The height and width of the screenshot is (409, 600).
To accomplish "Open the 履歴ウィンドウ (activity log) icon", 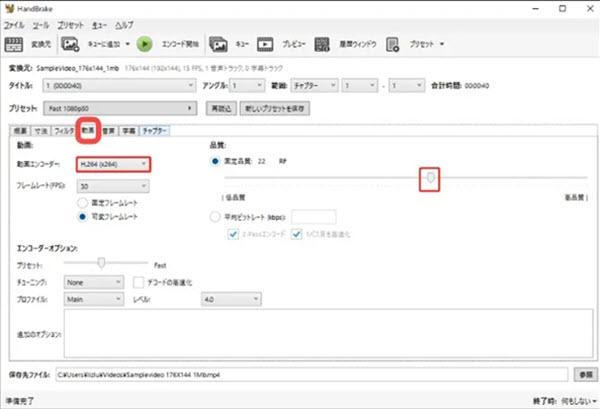I will pyautogui.click(x=322, y=44).
